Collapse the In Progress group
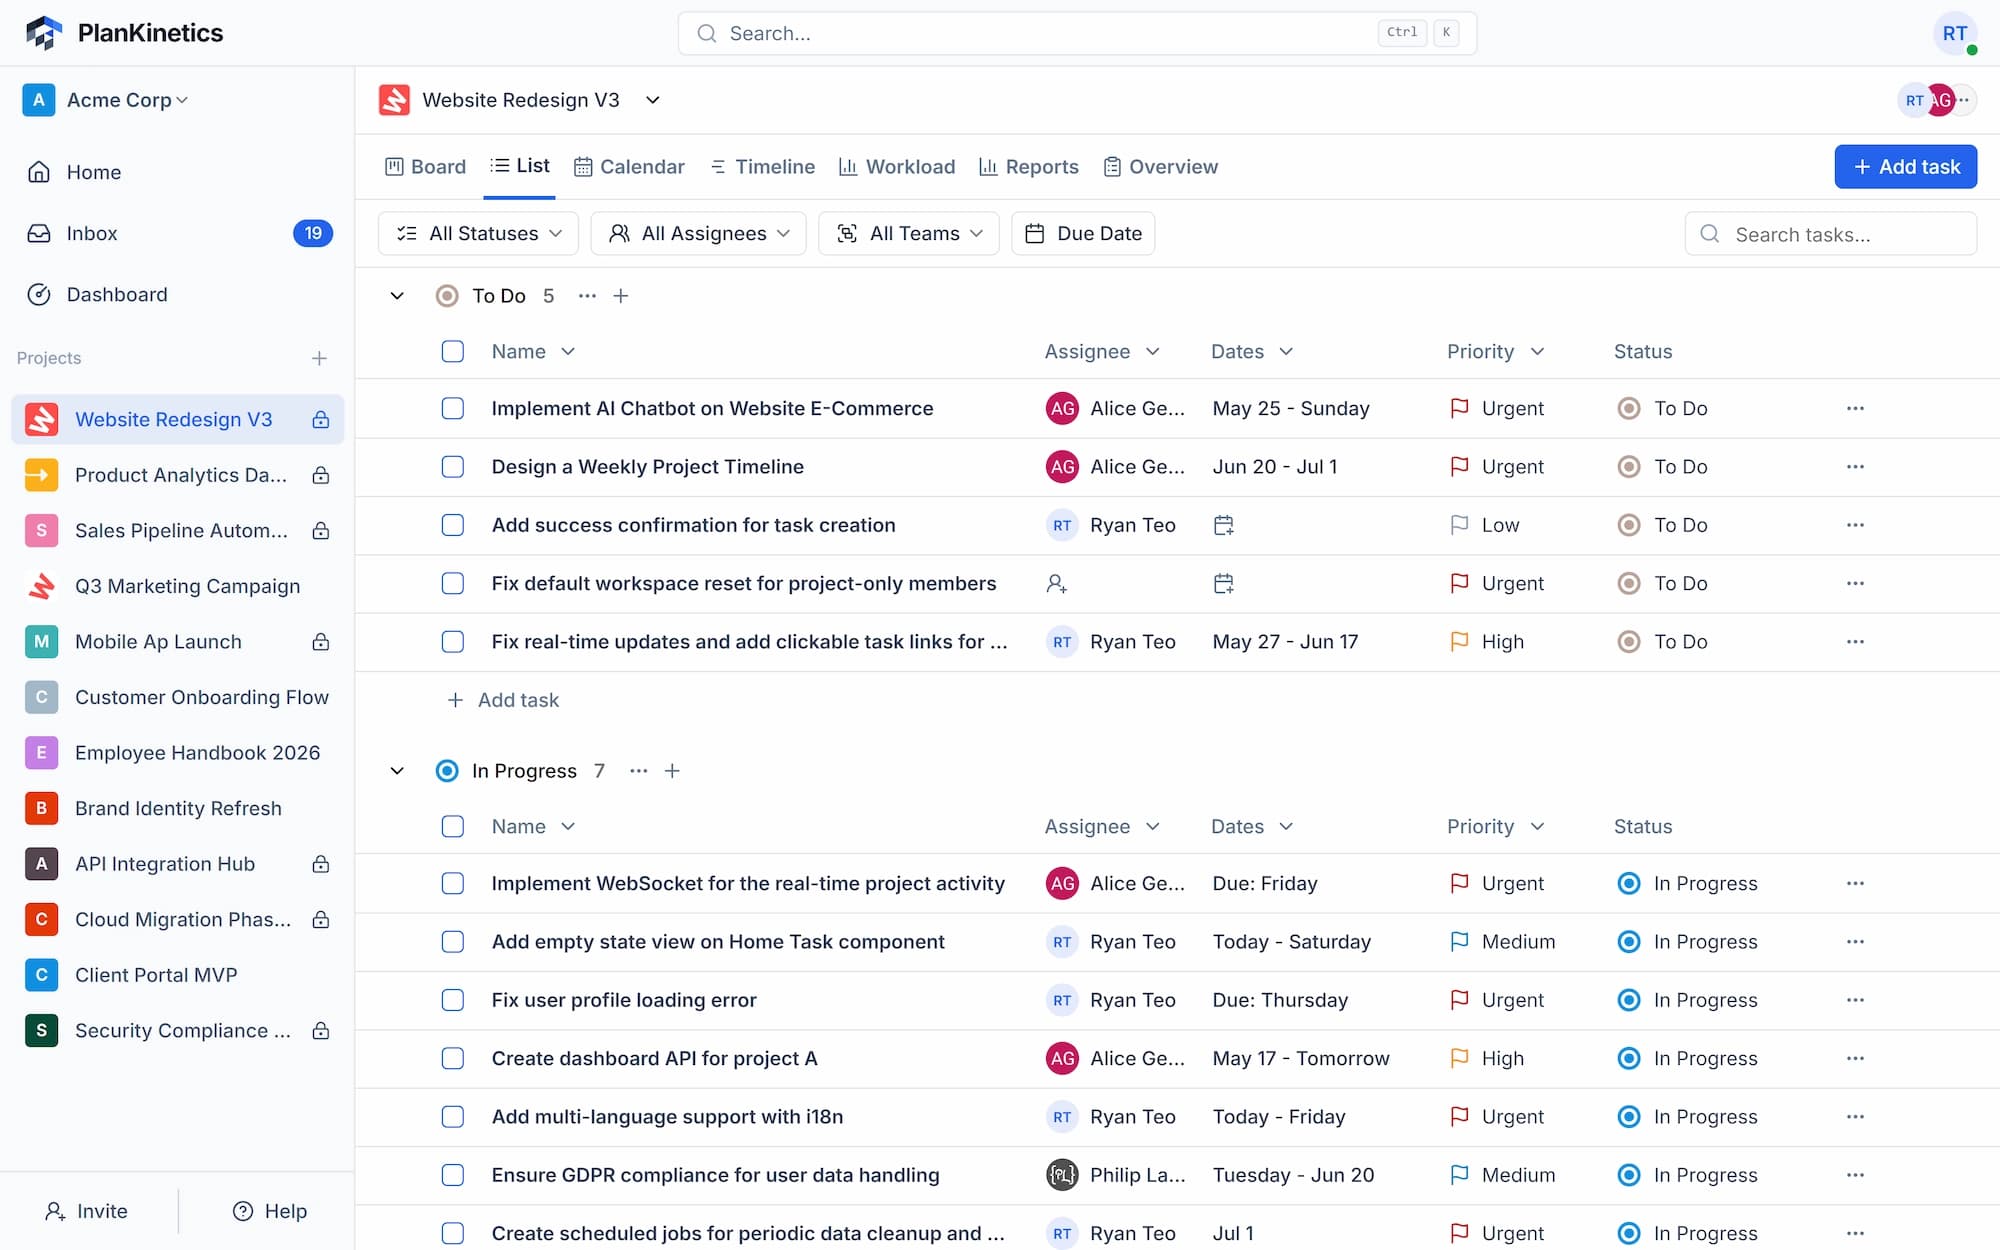 pos(397,771)
